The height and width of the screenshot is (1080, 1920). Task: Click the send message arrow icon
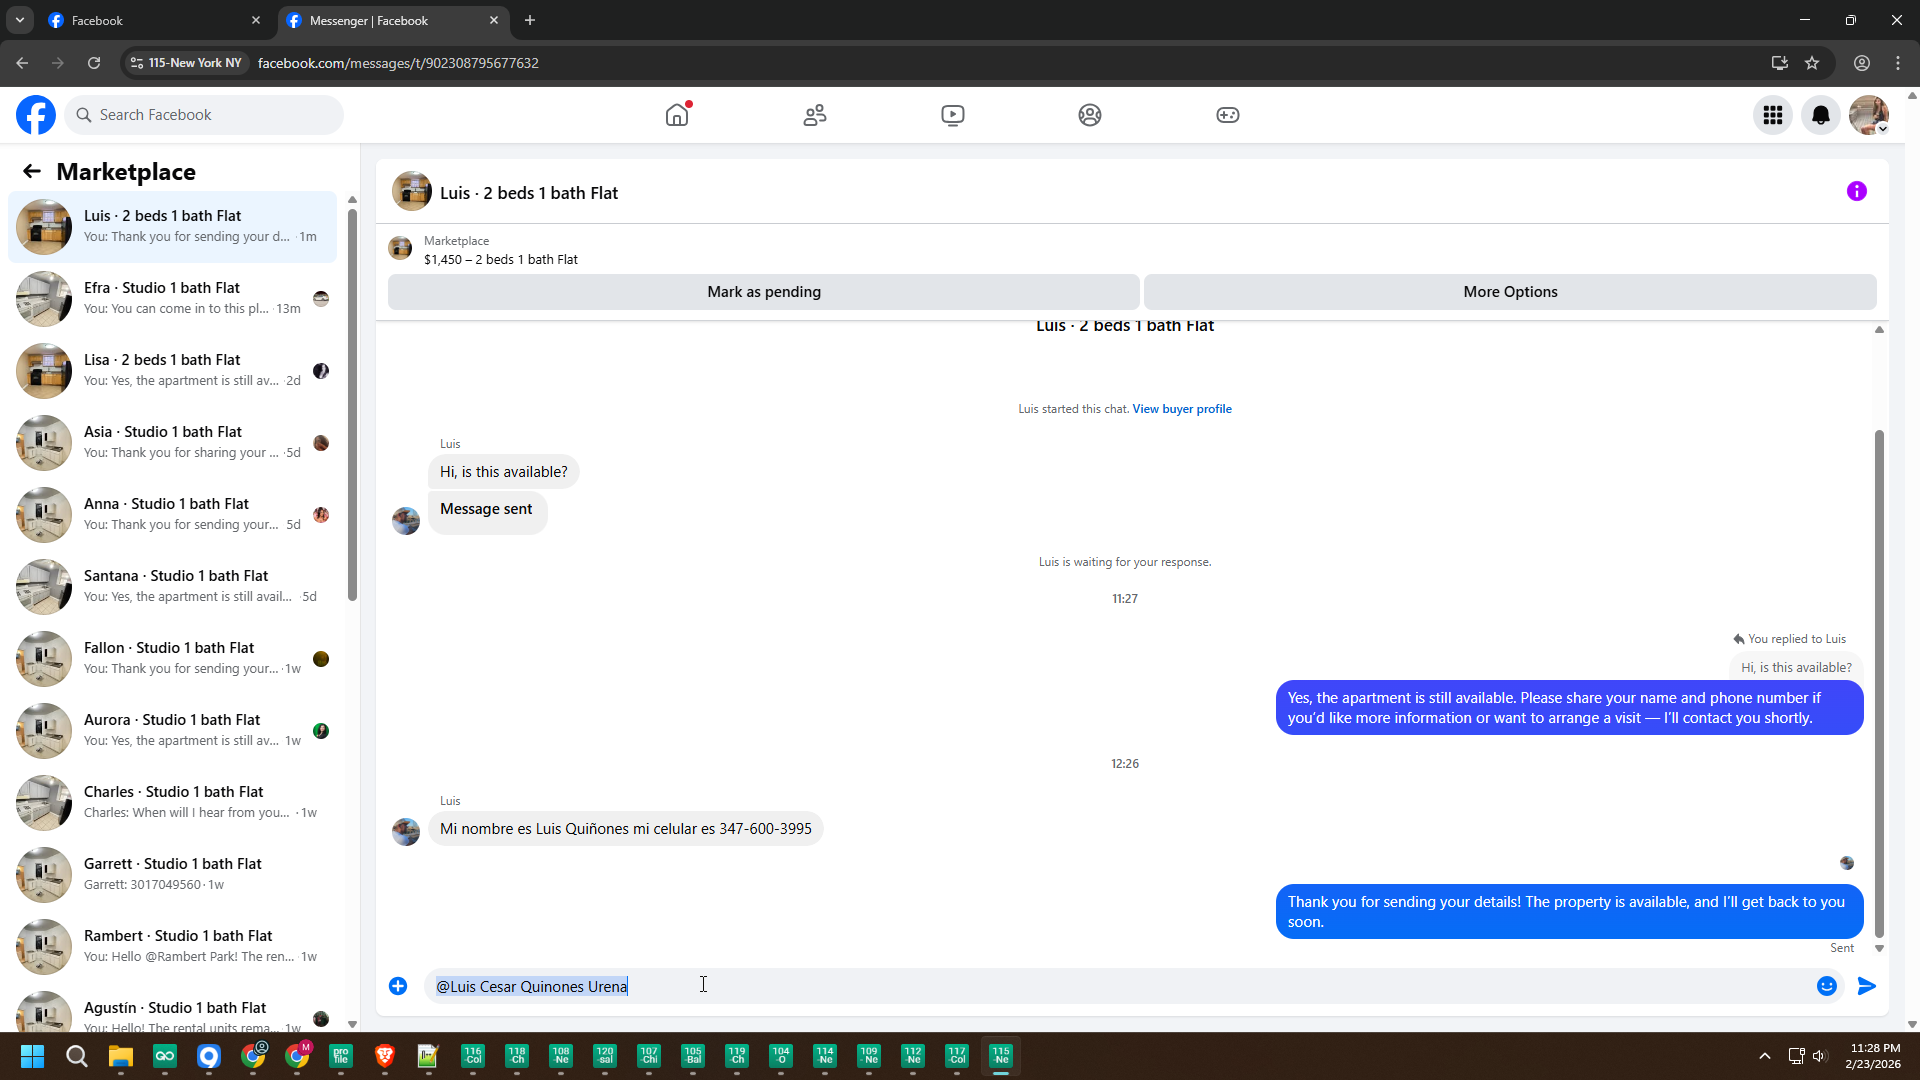pos(1866,986)
